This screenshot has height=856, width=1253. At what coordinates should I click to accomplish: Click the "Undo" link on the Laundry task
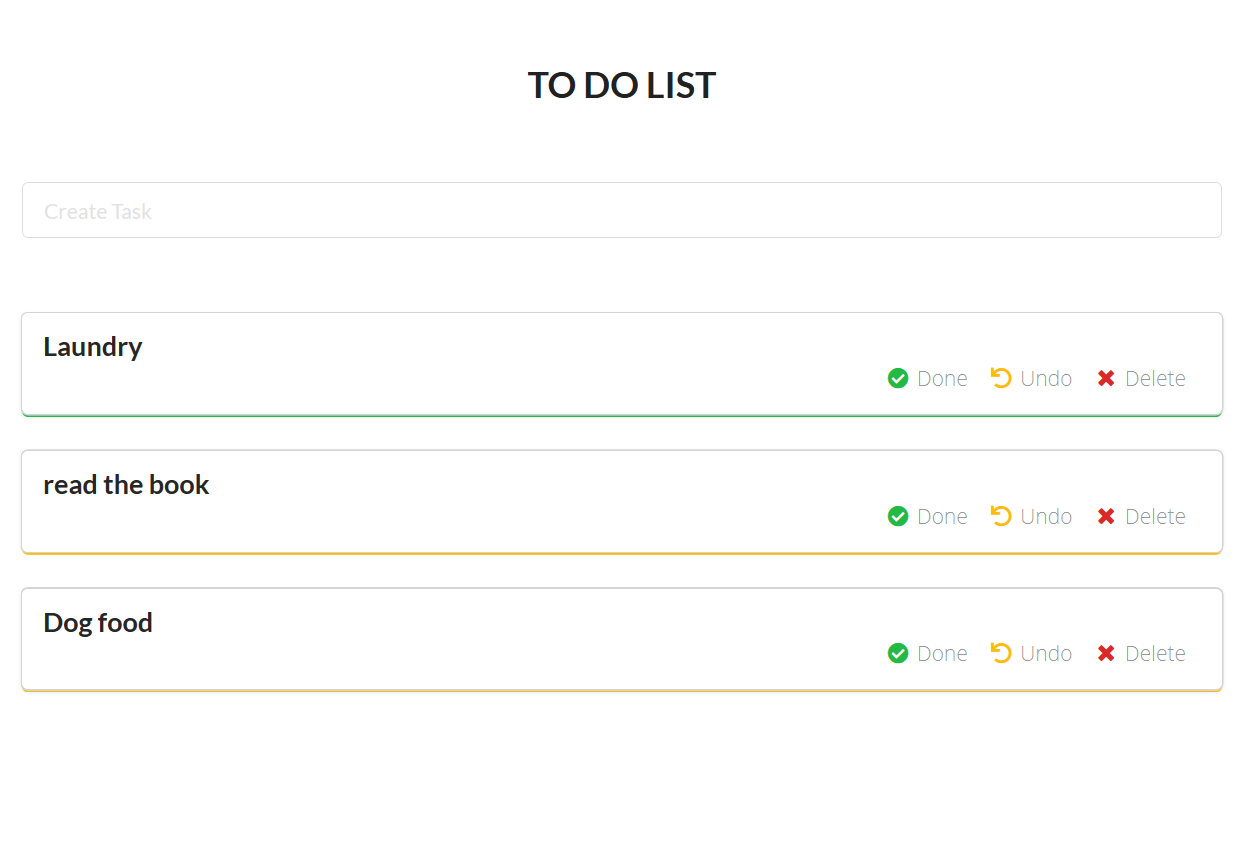tap(1045, 378)
